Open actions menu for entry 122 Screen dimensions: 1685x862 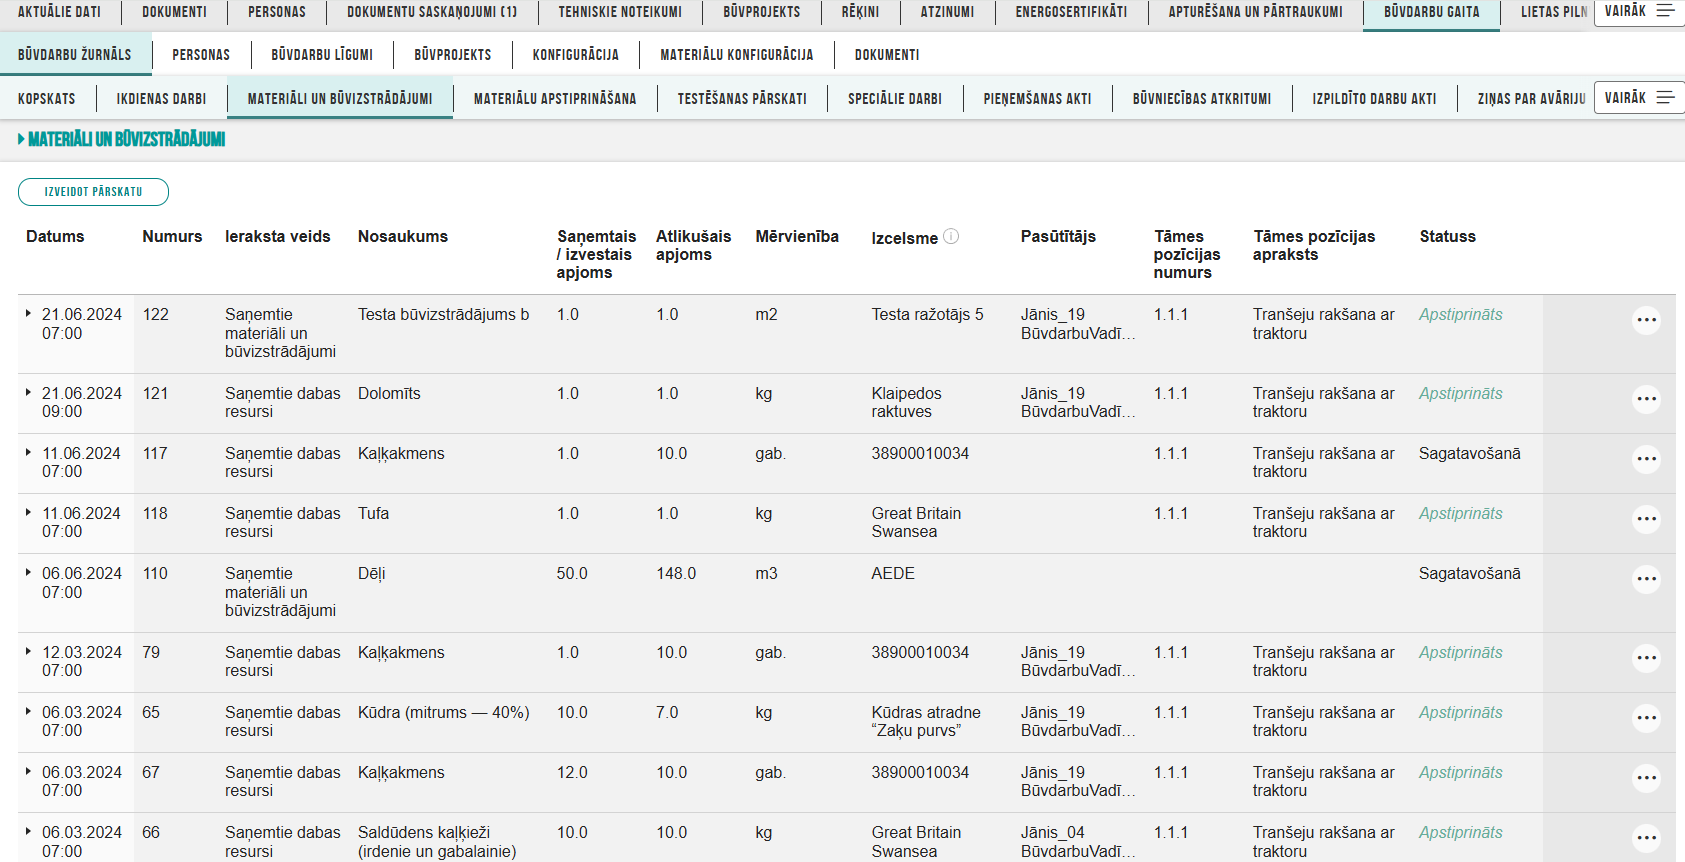pyautogui.click(x=1646, y=320)
